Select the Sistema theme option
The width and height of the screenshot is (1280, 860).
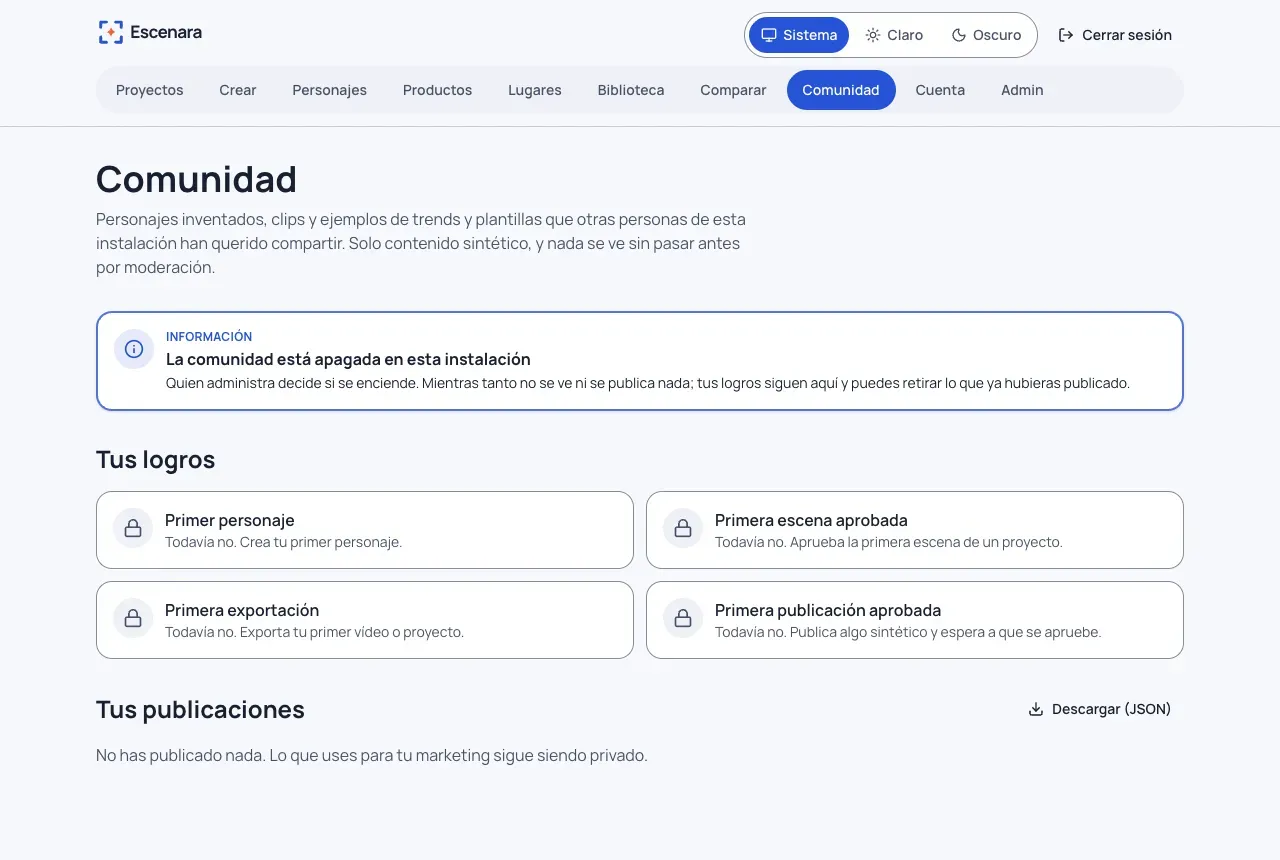pos(799,35)
